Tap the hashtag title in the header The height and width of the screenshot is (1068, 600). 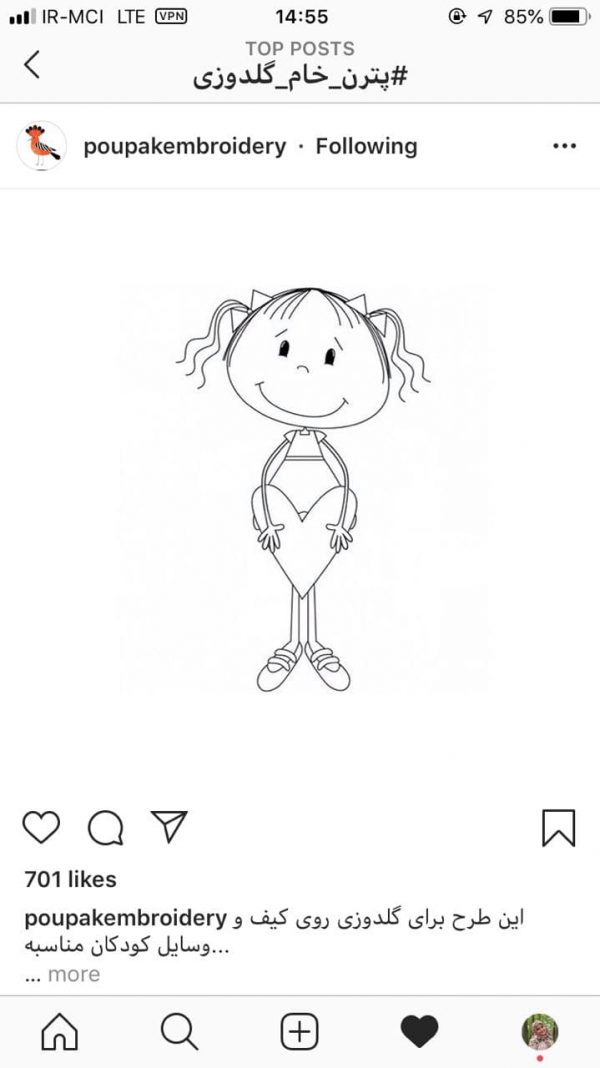coord(300,78)
